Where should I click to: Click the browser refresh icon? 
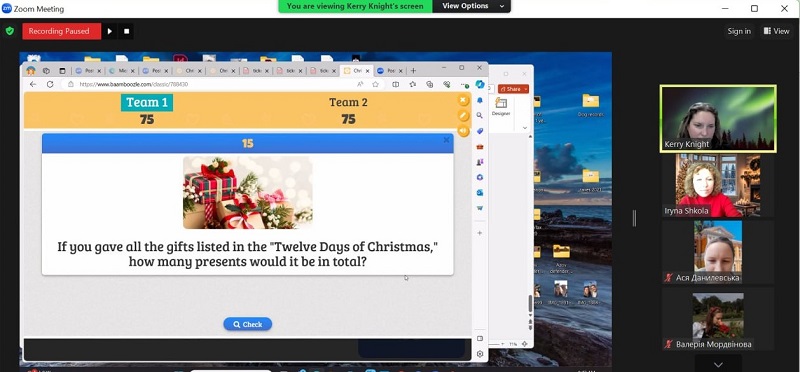point(50,84)
